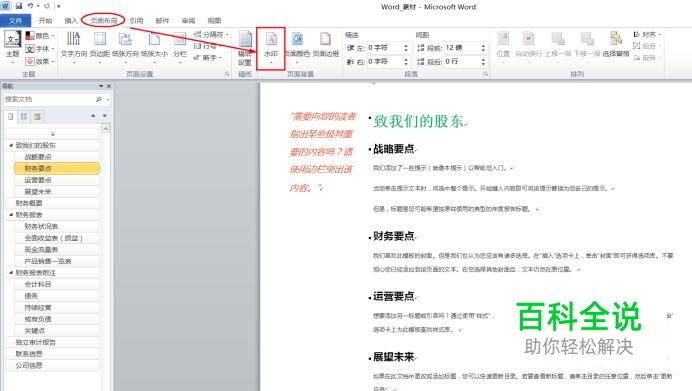Viewport: 692px width, 391px height.
Task: Click the previous heading up arrow in navigation pane
Action: pyautogui.click(x=93, y=116)
